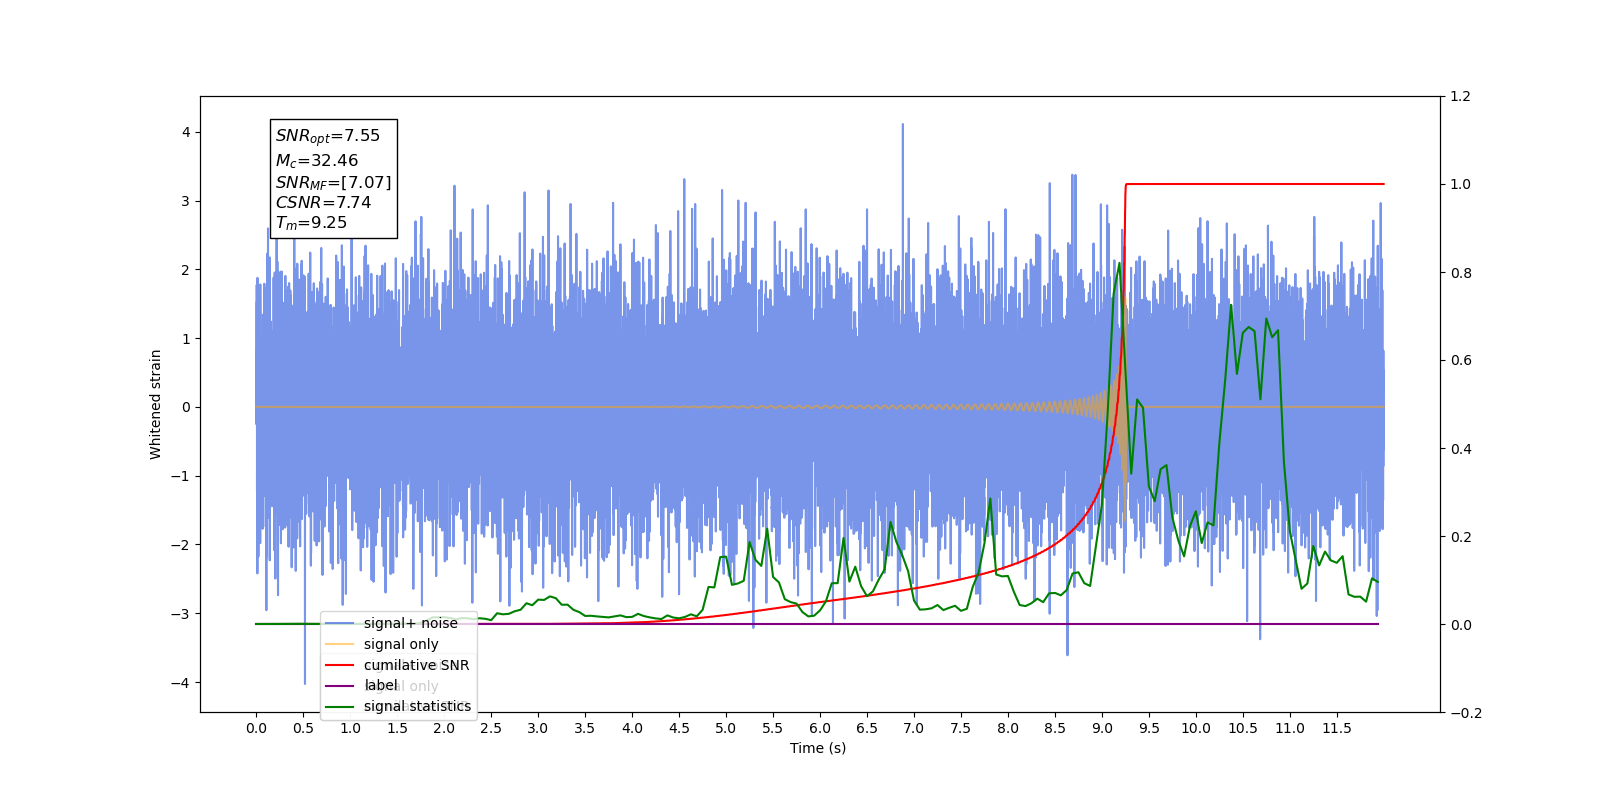Click the −4 tick on left axis

coord(179,683)
